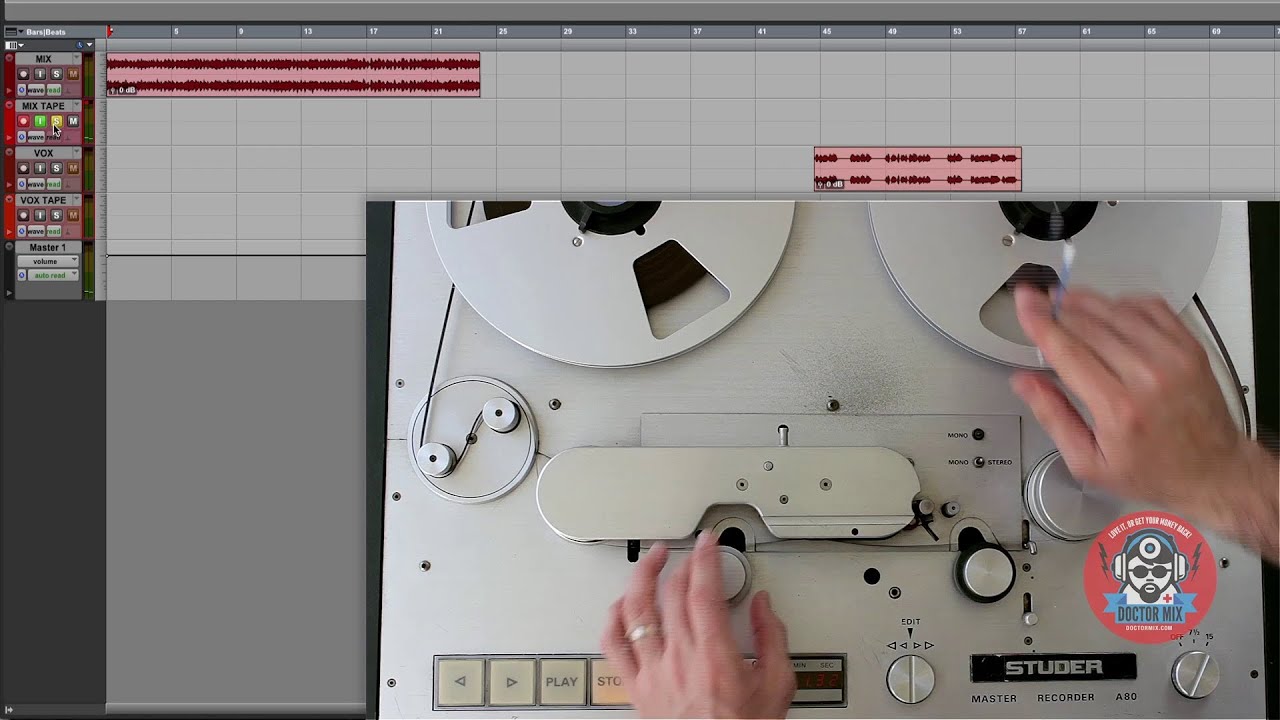This screenshot has width=1280, height=720.
Task: Mute the MIX TAPE track
Action: coord(73,121)
